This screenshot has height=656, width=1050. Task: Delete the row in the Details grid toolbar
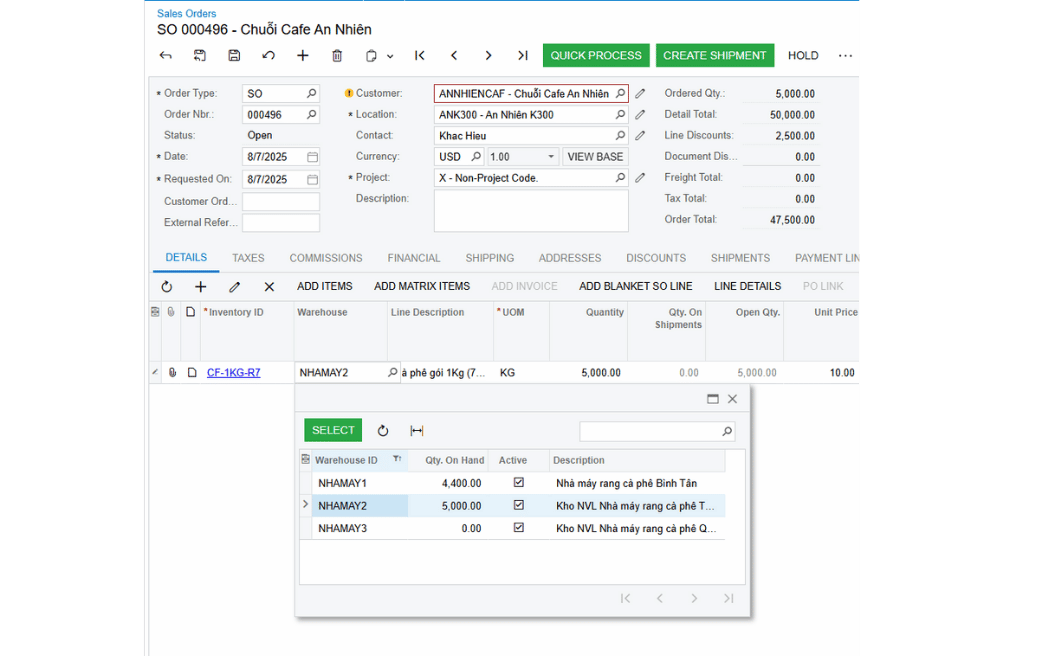(269, 287)
